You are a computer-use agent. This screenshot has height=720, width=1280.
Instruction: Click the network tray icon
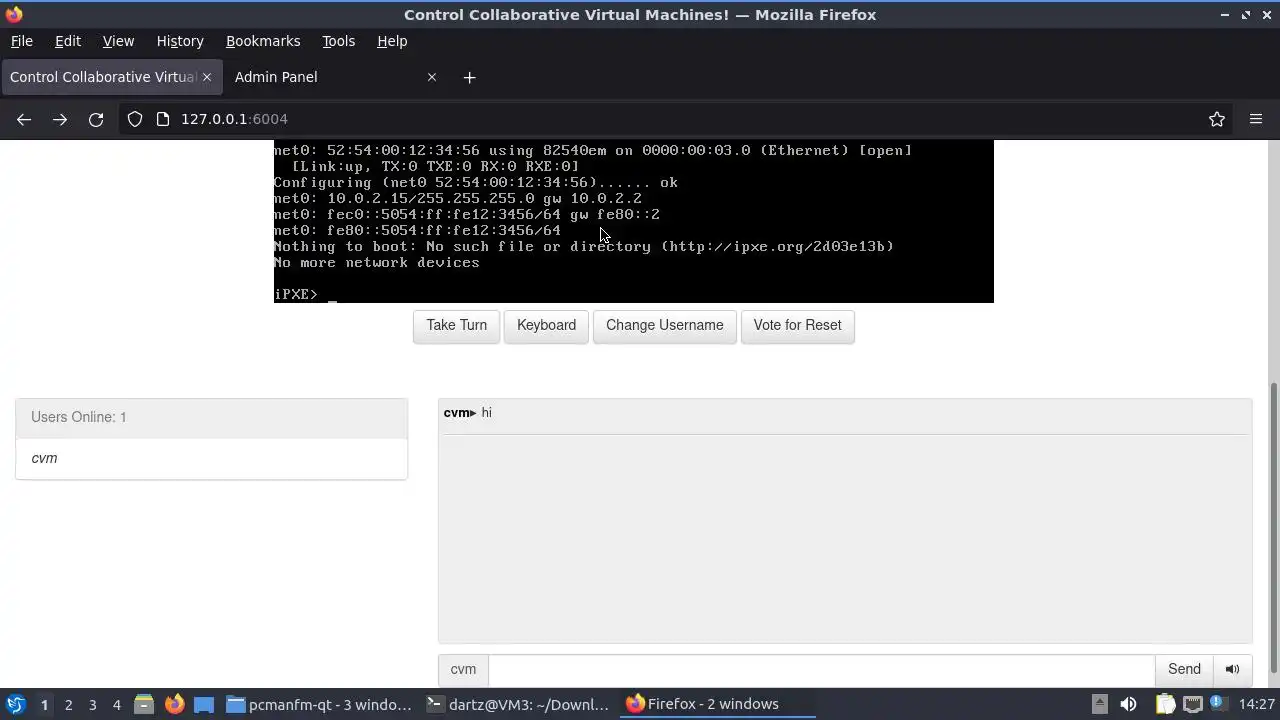click(x=1192, y=704)
